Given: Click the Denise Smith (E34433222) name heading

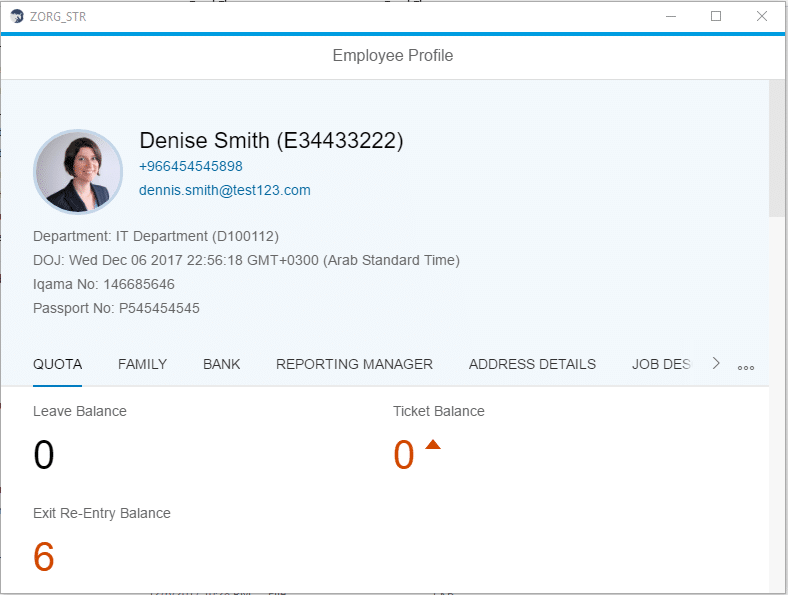Looking at the screenshot, I should (x=271, y=140).
